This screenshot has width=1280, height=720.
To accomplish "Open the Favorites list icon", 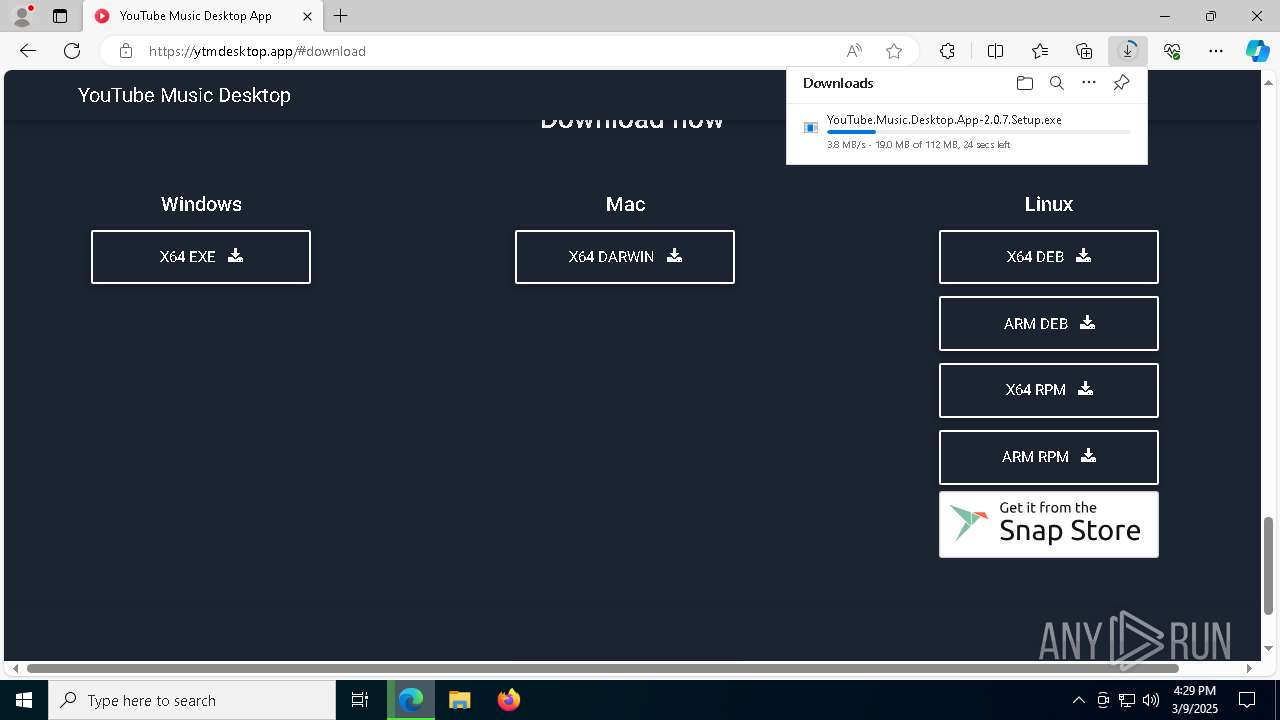I will [1040, 51].
